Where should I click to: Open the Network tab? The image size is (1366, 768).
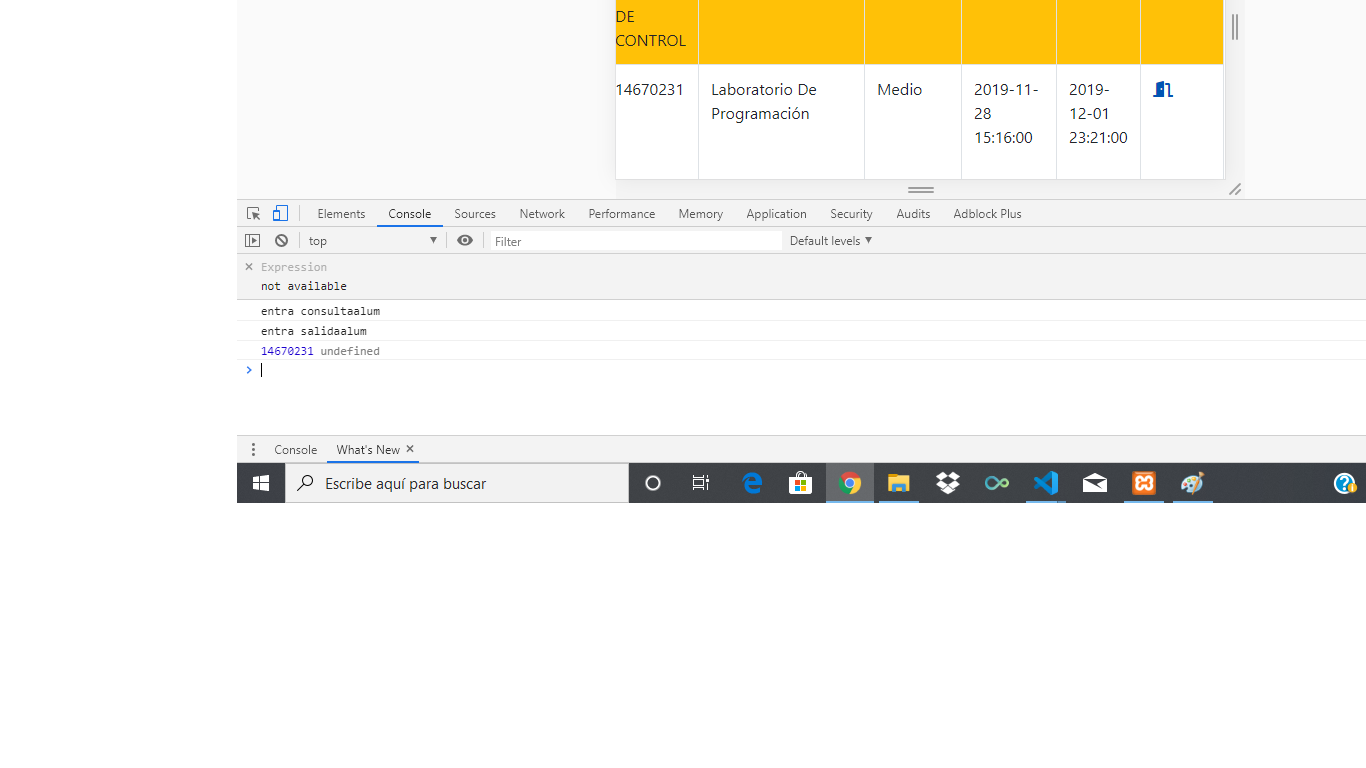pos(542,214)
